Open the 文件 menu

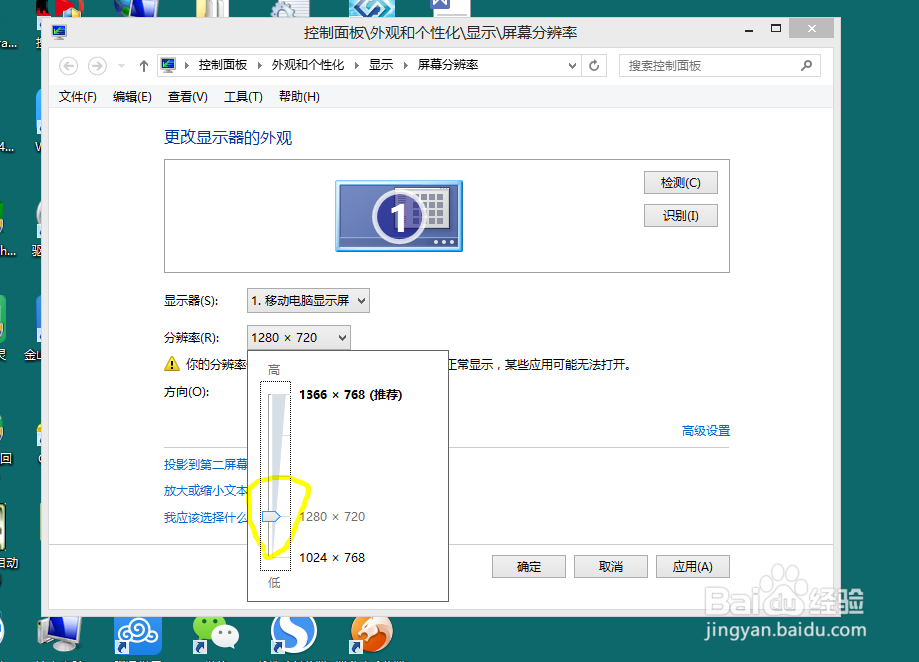77,96
